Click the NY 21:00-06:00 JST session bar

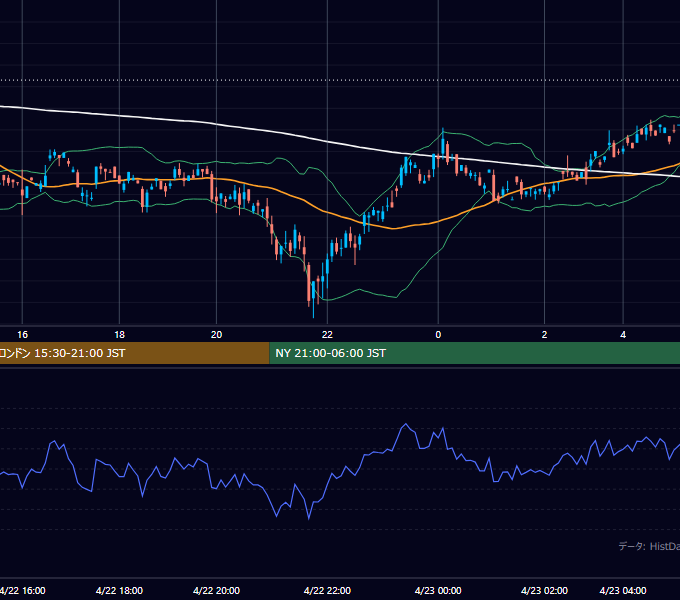[x=474, y=353]
